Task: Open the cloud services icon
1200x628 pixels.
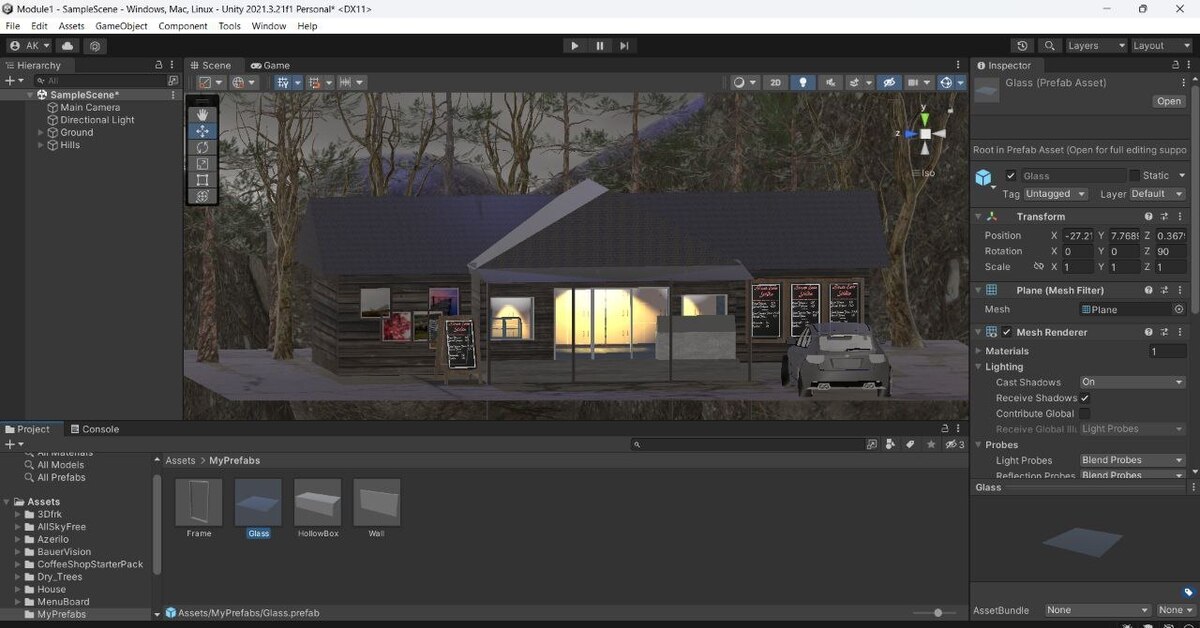Action: [68, 46]
